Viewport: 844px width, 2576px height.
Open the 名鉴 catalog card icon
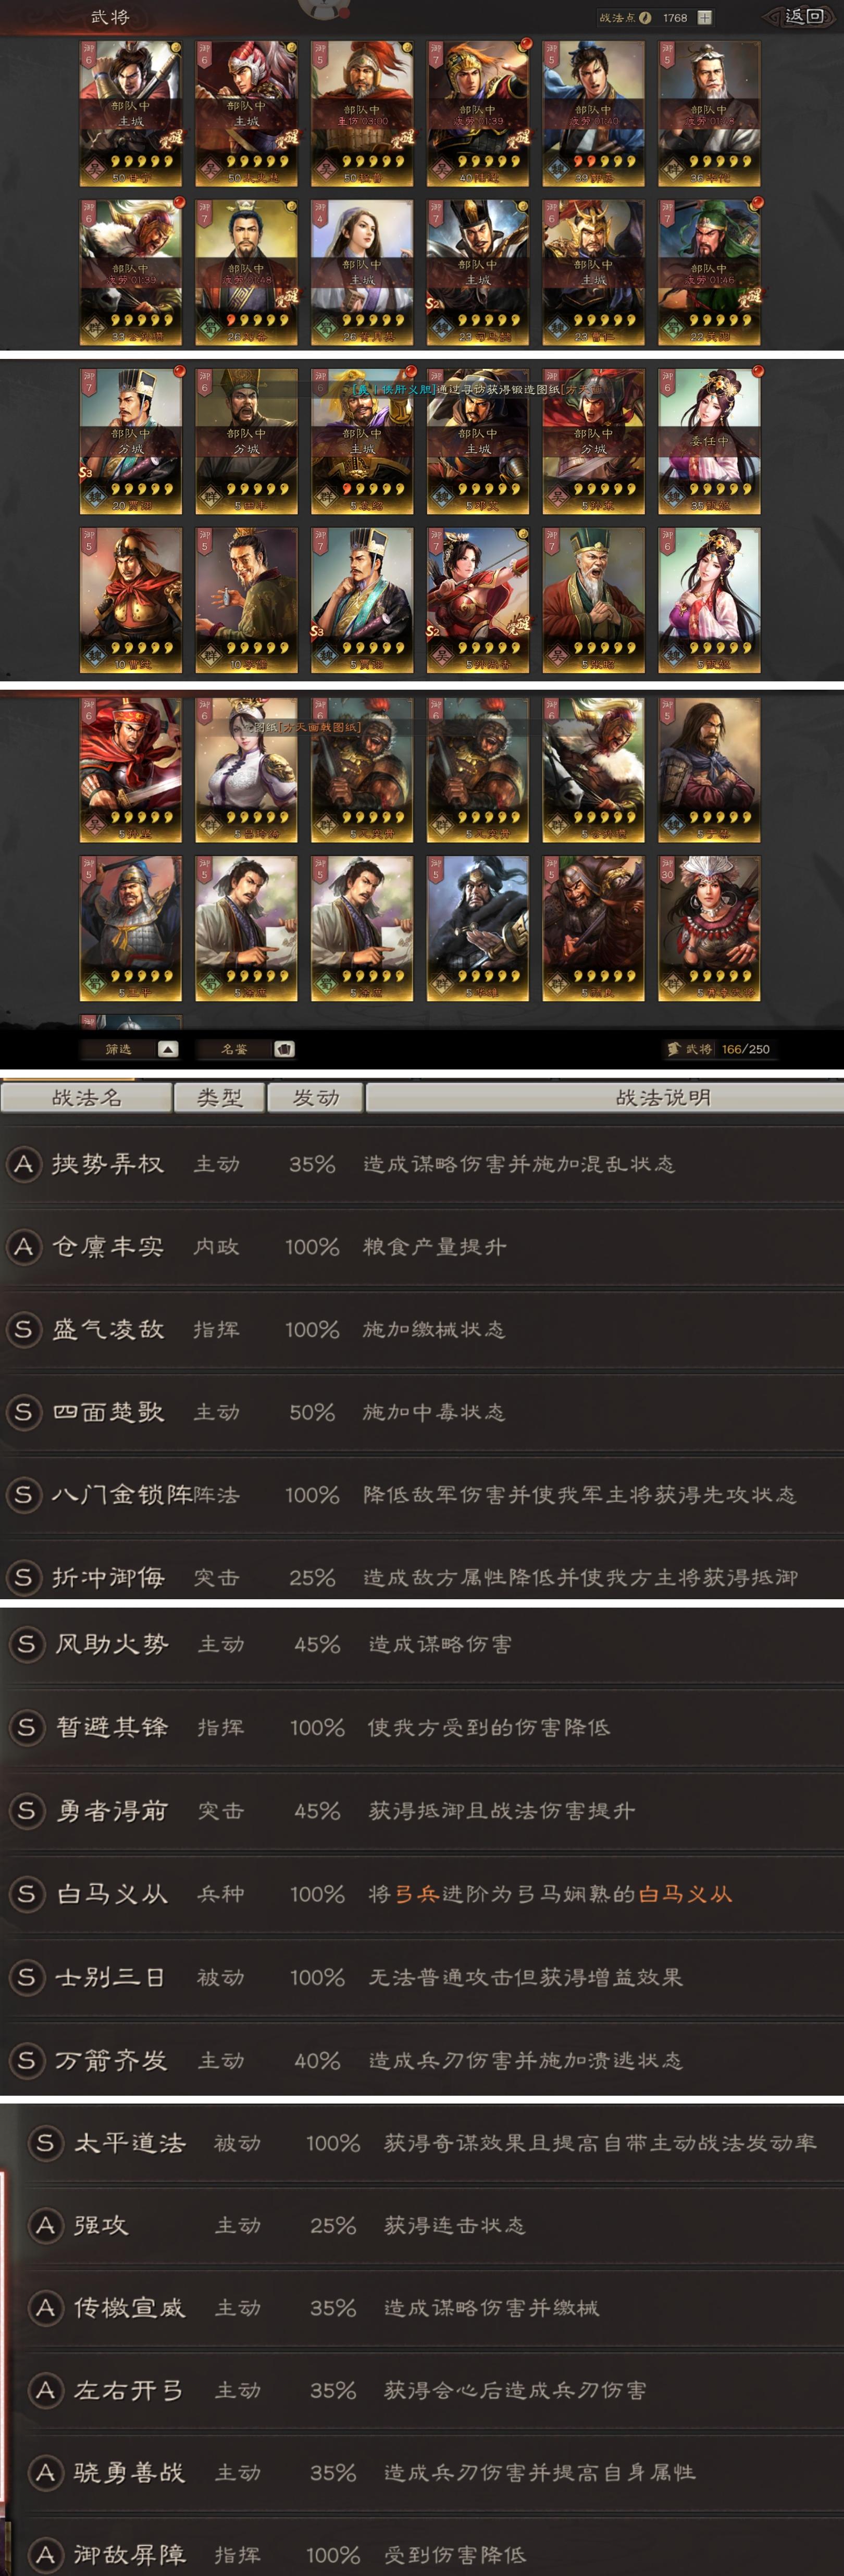coord(284,1049)
